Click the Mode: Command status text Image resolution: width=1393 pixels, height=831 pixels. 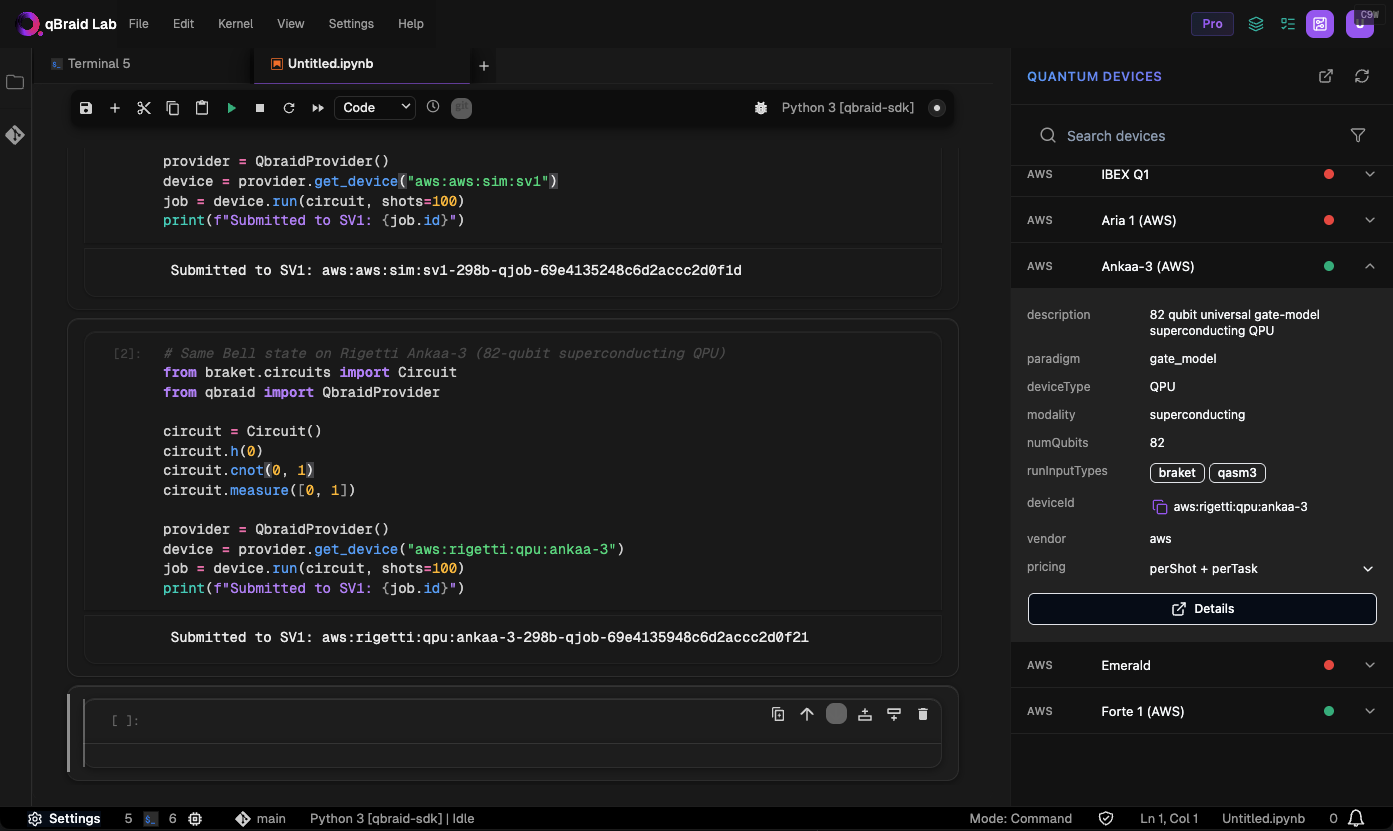[1020, 818]
